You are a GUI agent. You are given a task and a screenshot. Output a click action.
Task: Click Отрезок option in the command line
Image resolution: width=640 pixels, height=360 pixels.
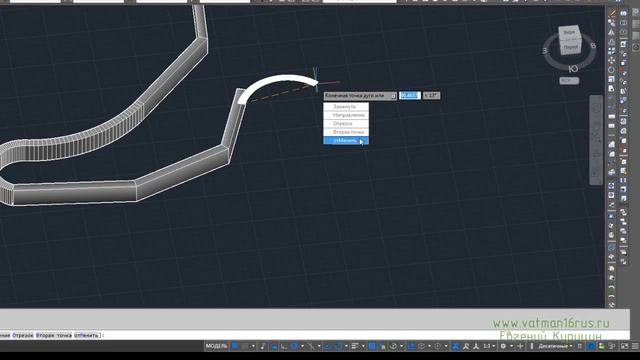coord(23,336)
